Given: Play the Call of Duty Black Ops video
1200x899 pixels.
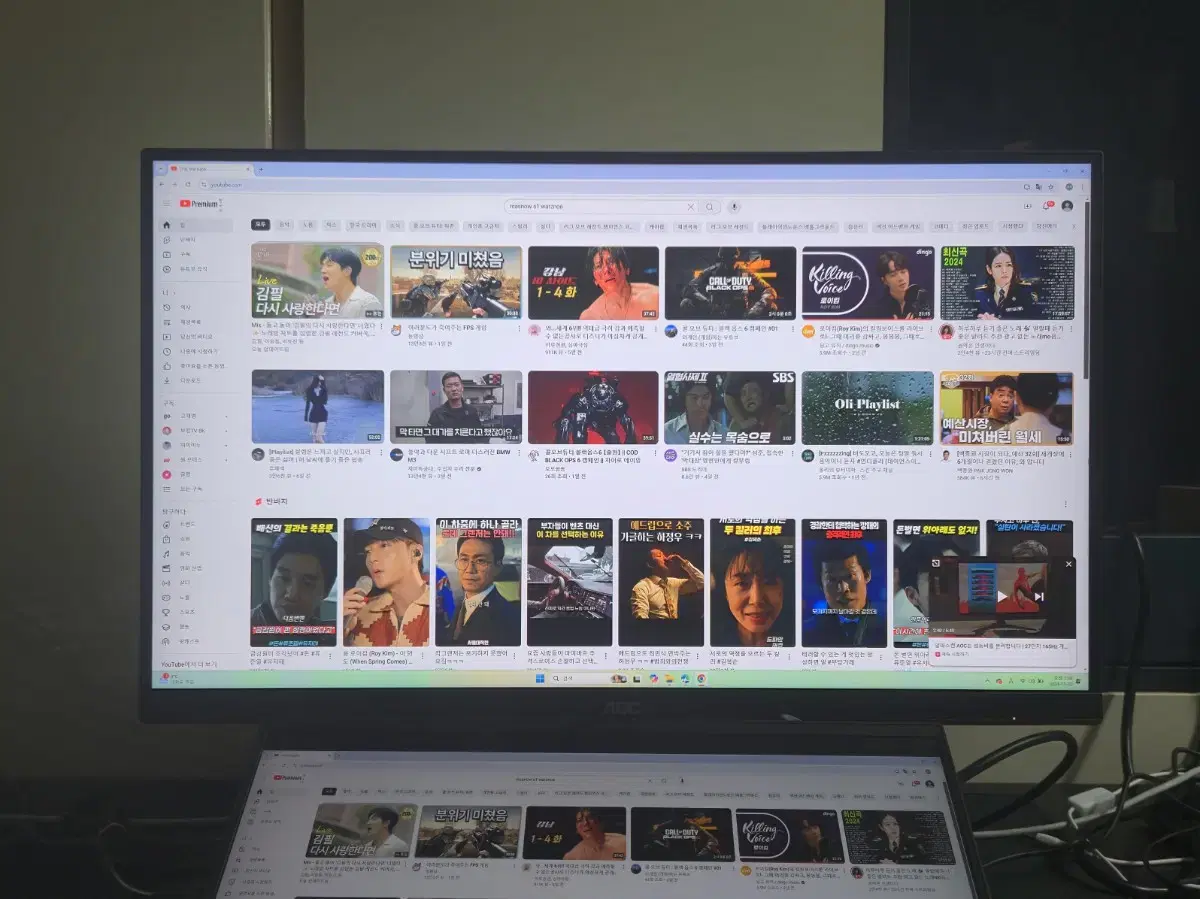Looking at the screenshot, I should click(731, 283).
